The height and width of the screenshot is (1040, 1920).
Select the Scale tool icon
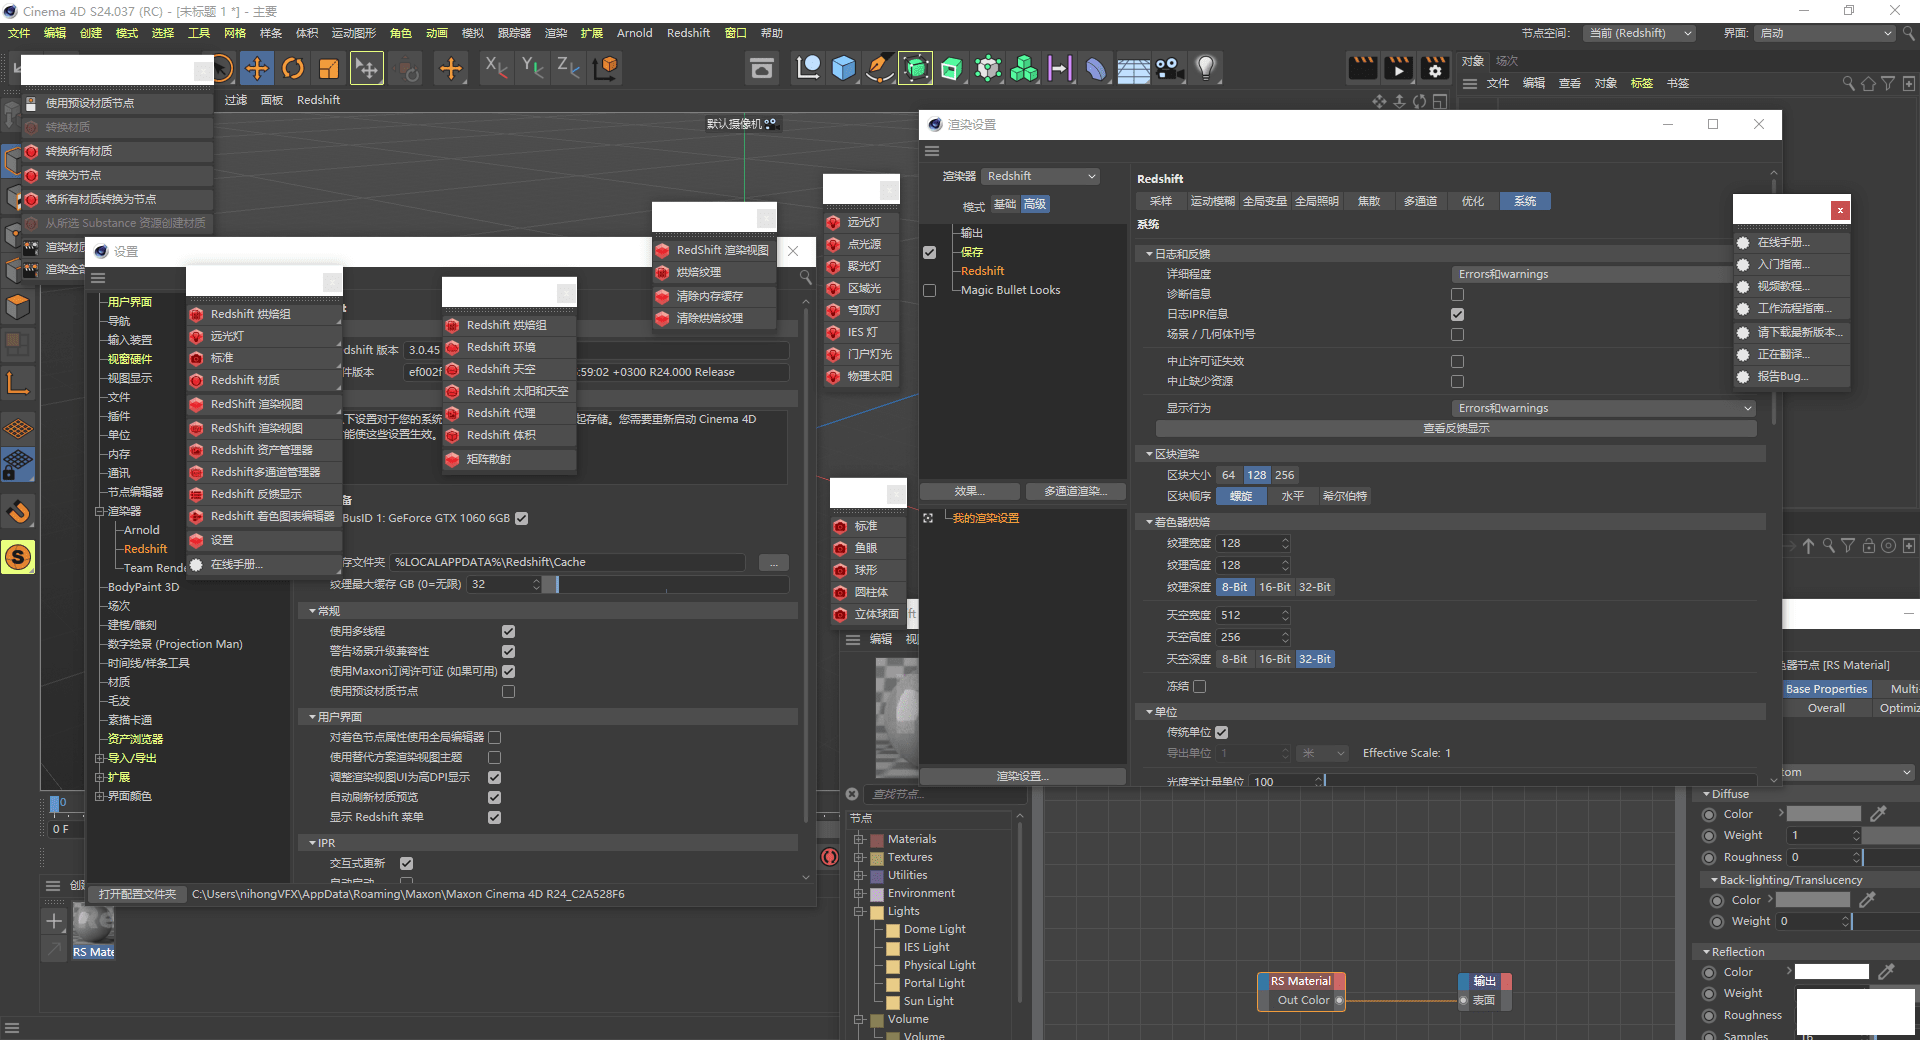pyautogui.click(x=329, y=68)
